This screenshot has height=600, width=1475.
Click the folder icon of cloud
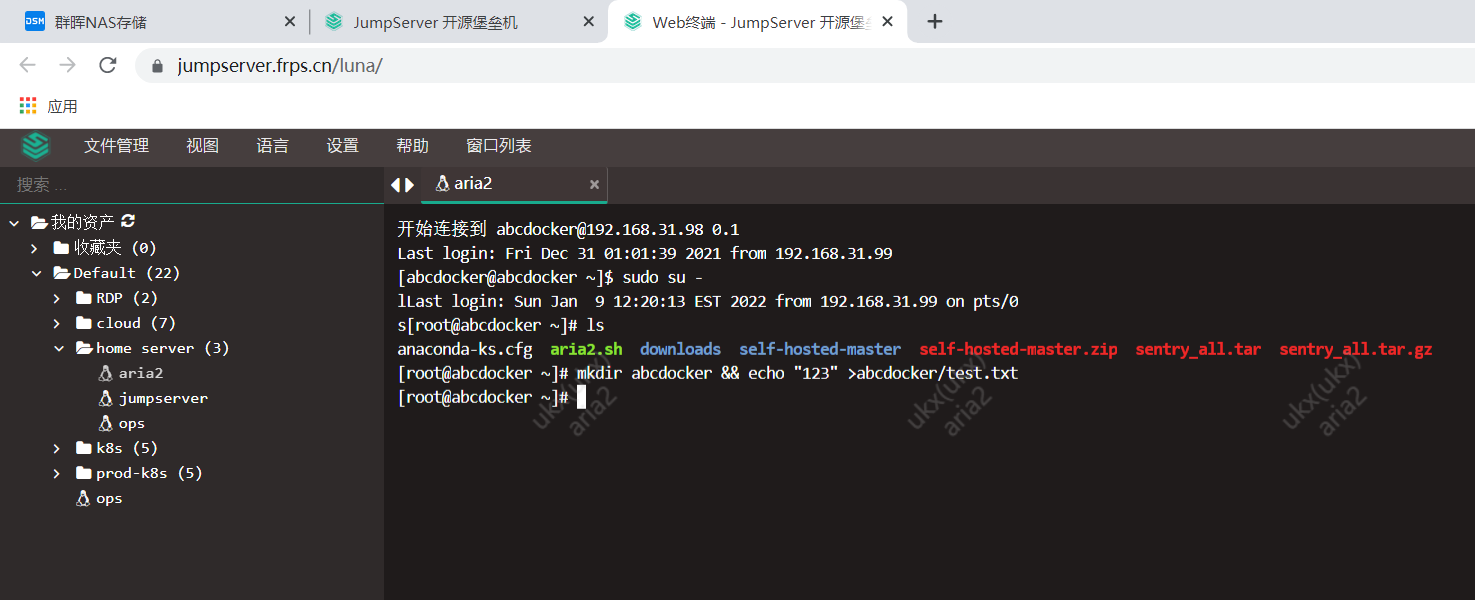84,323
